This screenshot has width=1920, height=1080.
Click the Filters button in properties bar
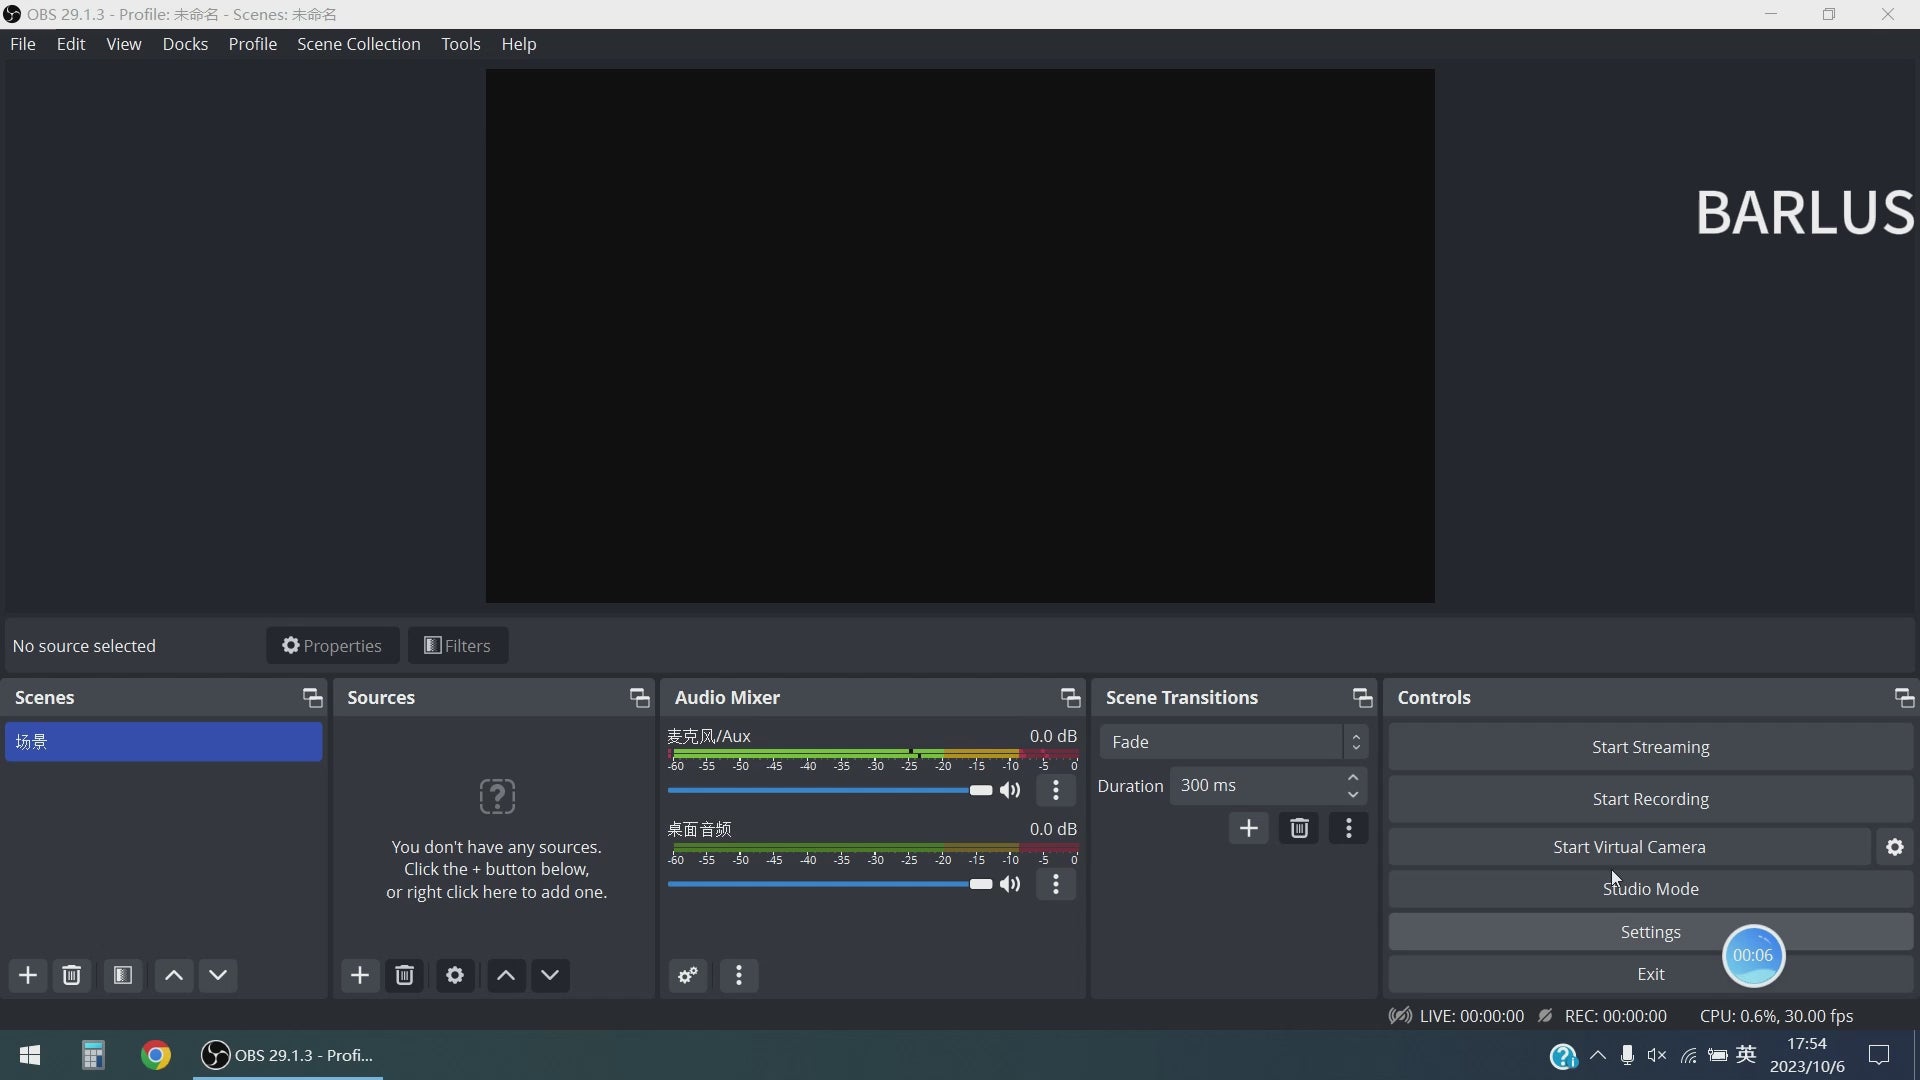click(458, 645)
